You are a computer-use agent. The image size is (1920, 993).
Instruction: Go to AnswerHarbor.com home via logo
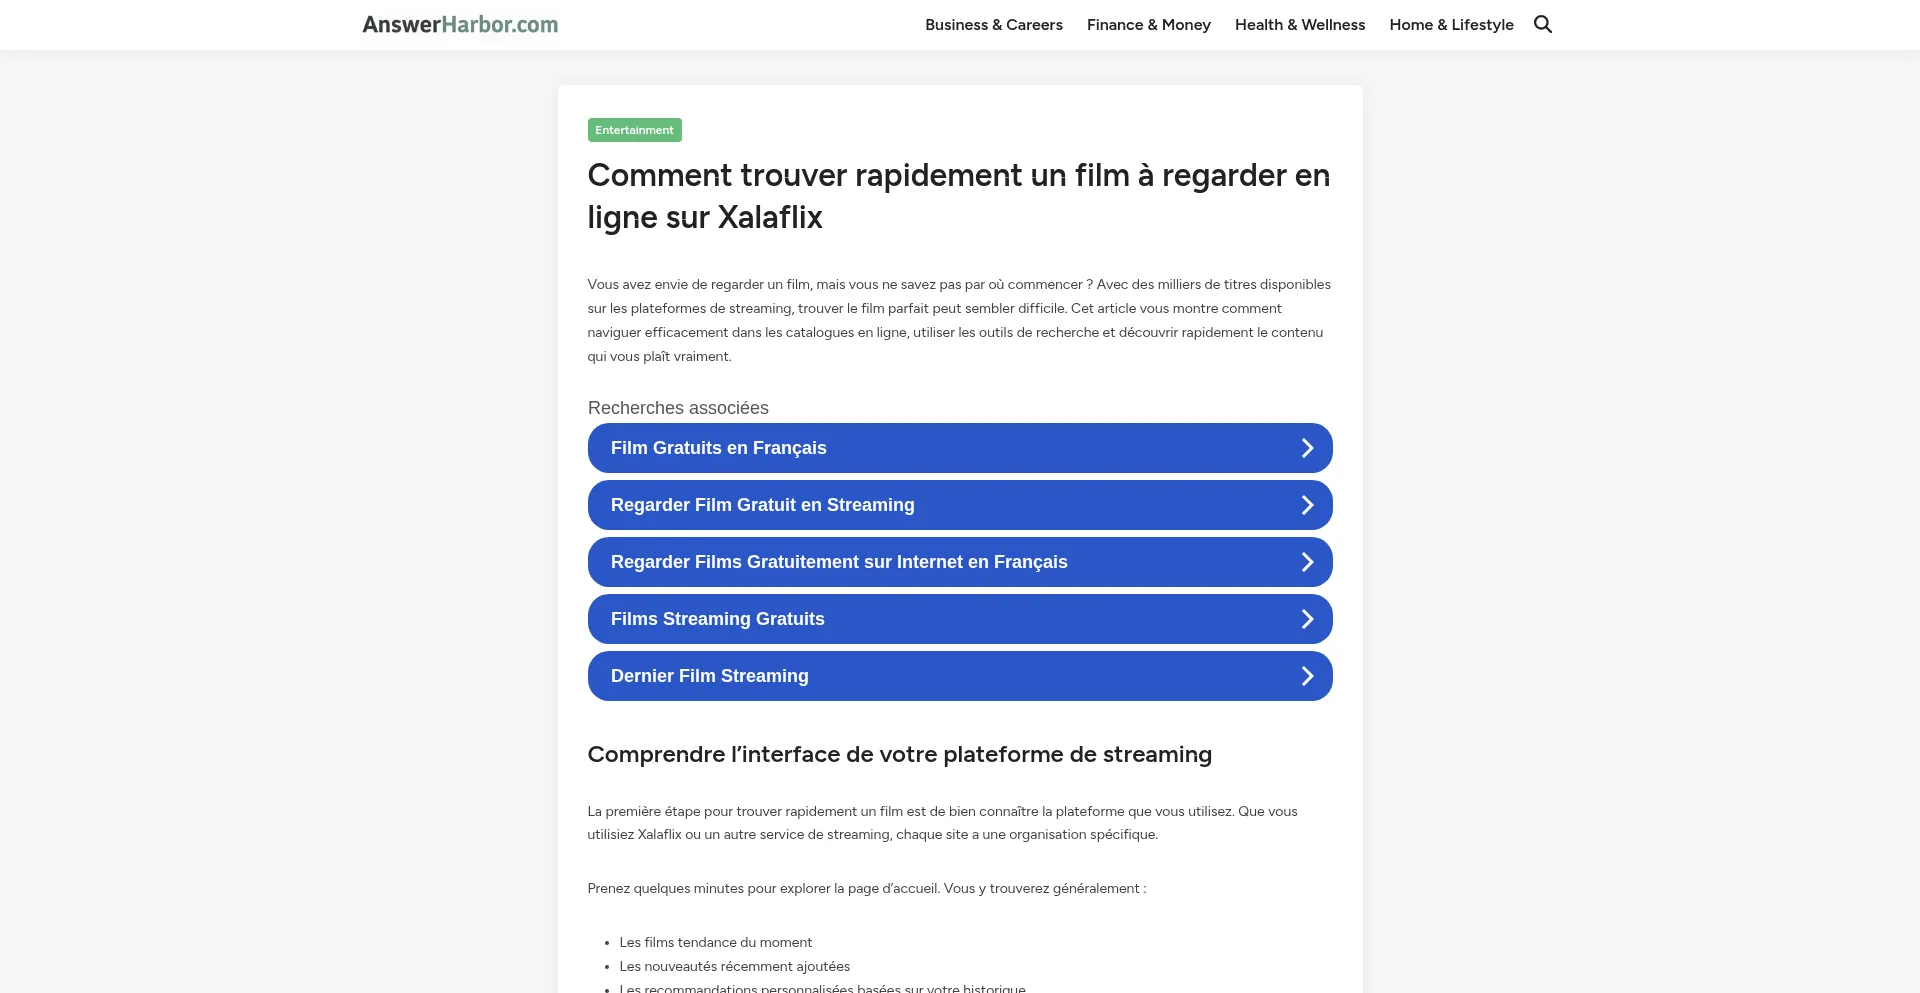coord(460,24)
